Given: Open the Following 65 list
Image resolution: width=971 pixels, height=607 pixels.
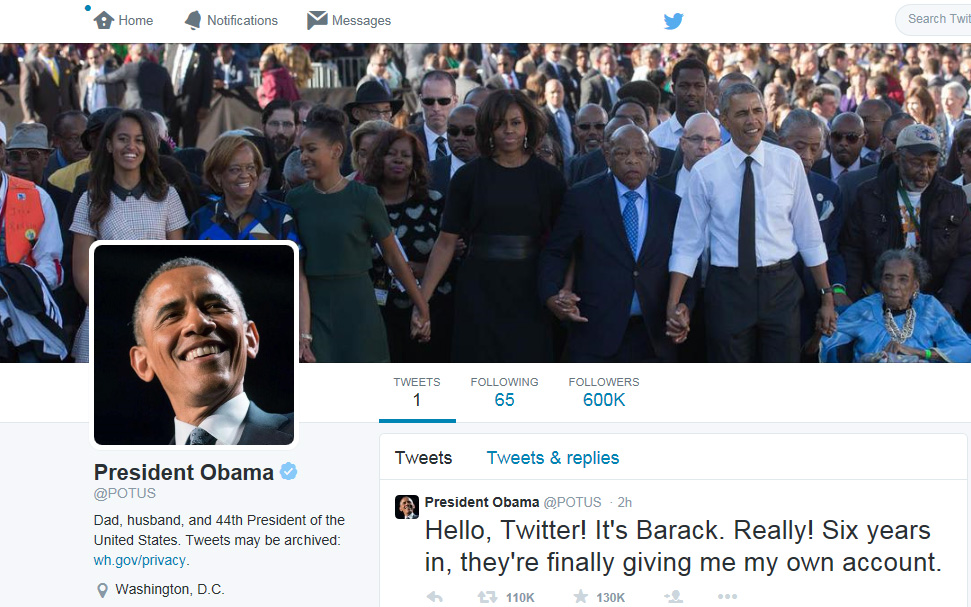Looking at the screenshot, I should coord(504,392).
